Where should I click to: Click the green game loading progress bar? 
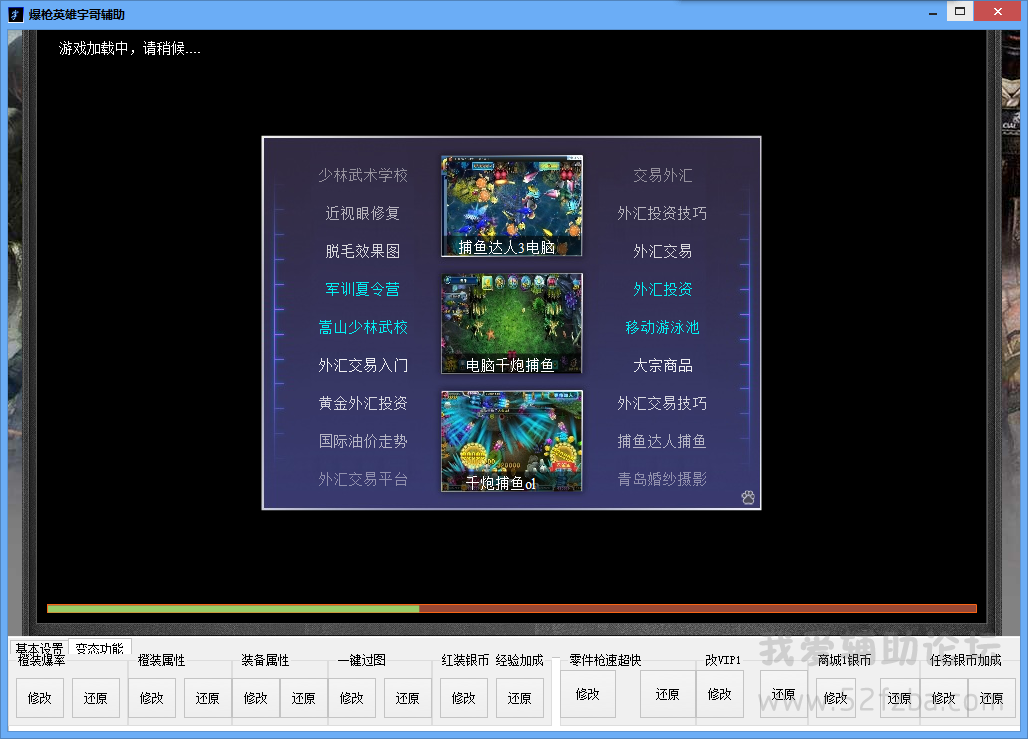pos(512,609)
